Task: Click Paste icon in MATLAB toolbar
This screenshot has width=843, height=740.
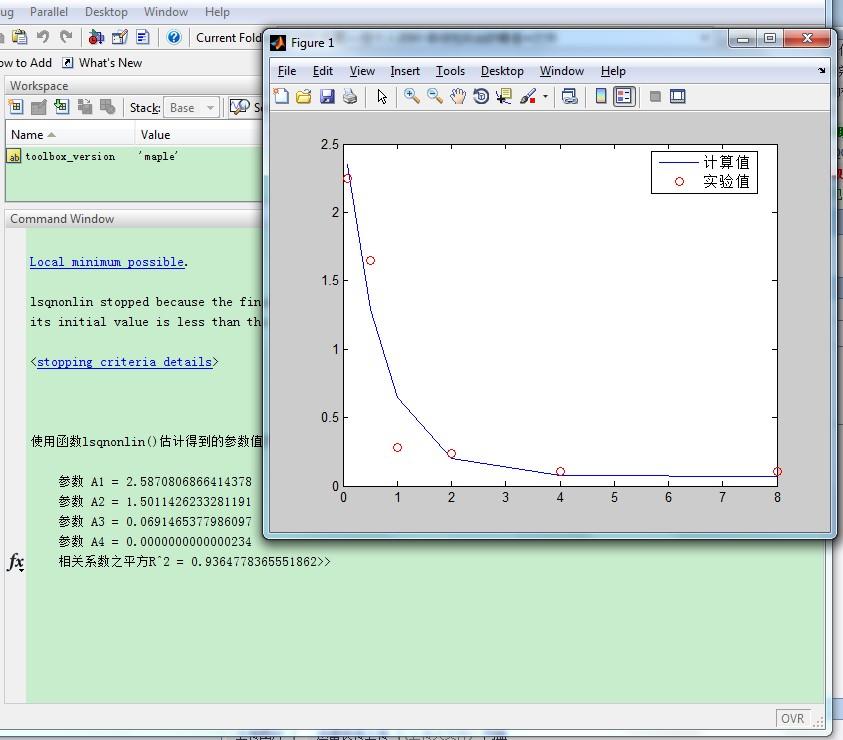Action: coord(20,37)
